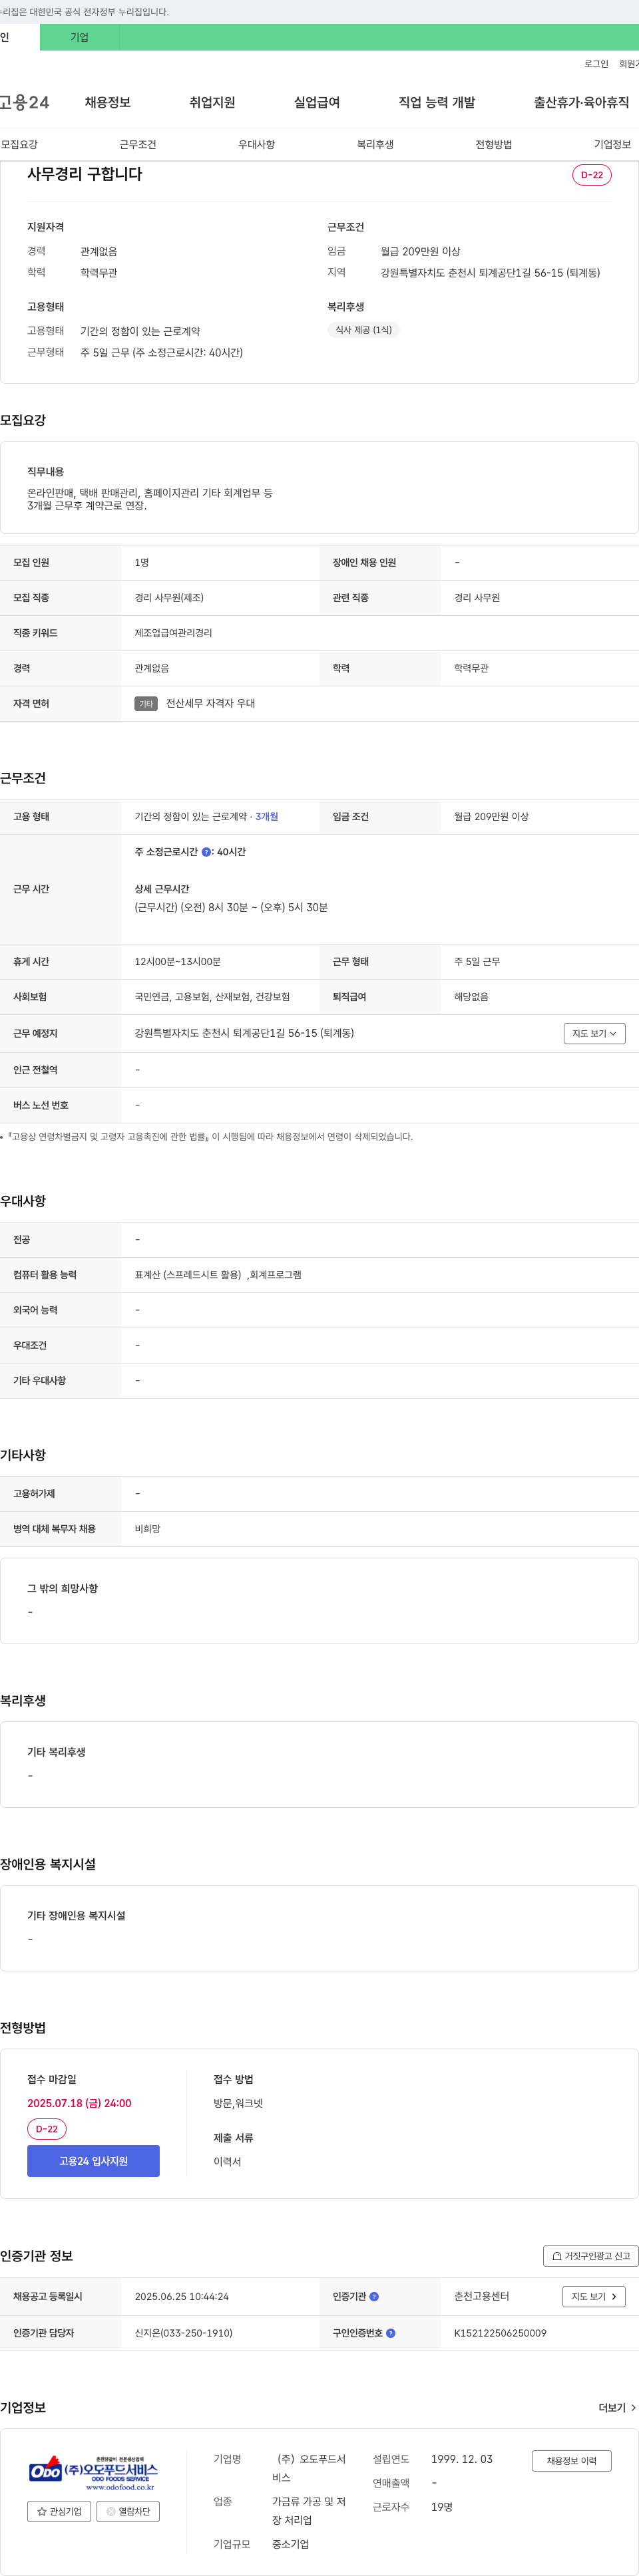Image resolution: width=639 pixels, height=2576 pixels.
Task: Click the 열람차단 block button
Action: click(x=128, y=2511)
